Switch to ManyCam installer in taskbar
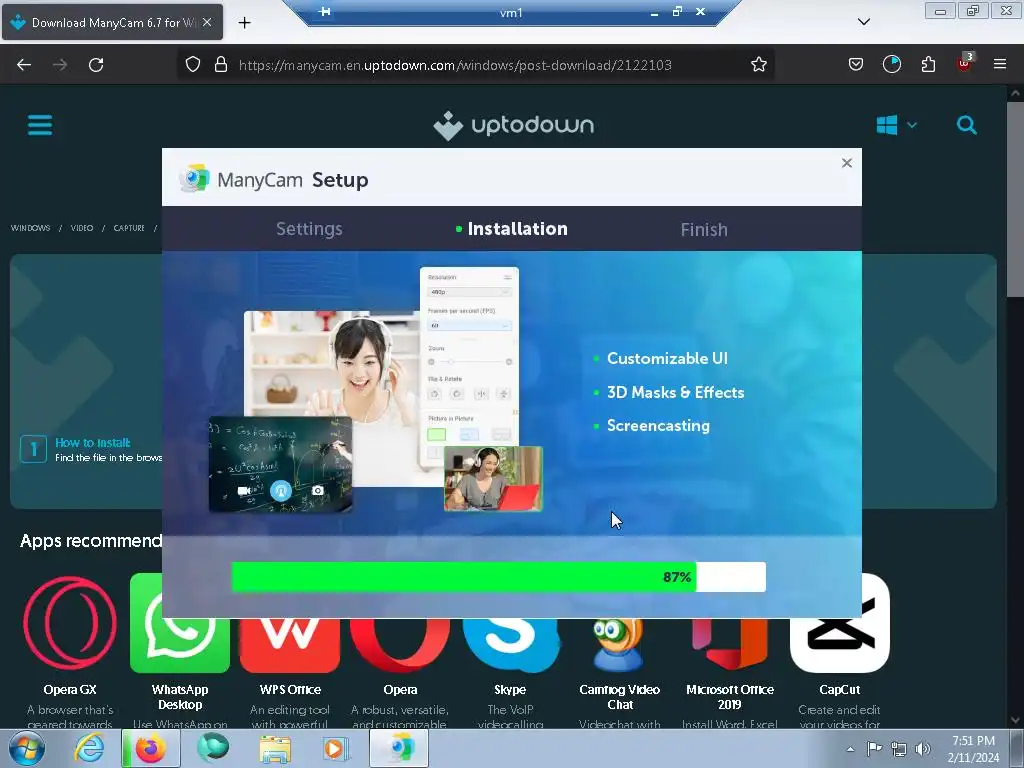The height and width of the screenshot is (768, 1024). click(399, 748)
